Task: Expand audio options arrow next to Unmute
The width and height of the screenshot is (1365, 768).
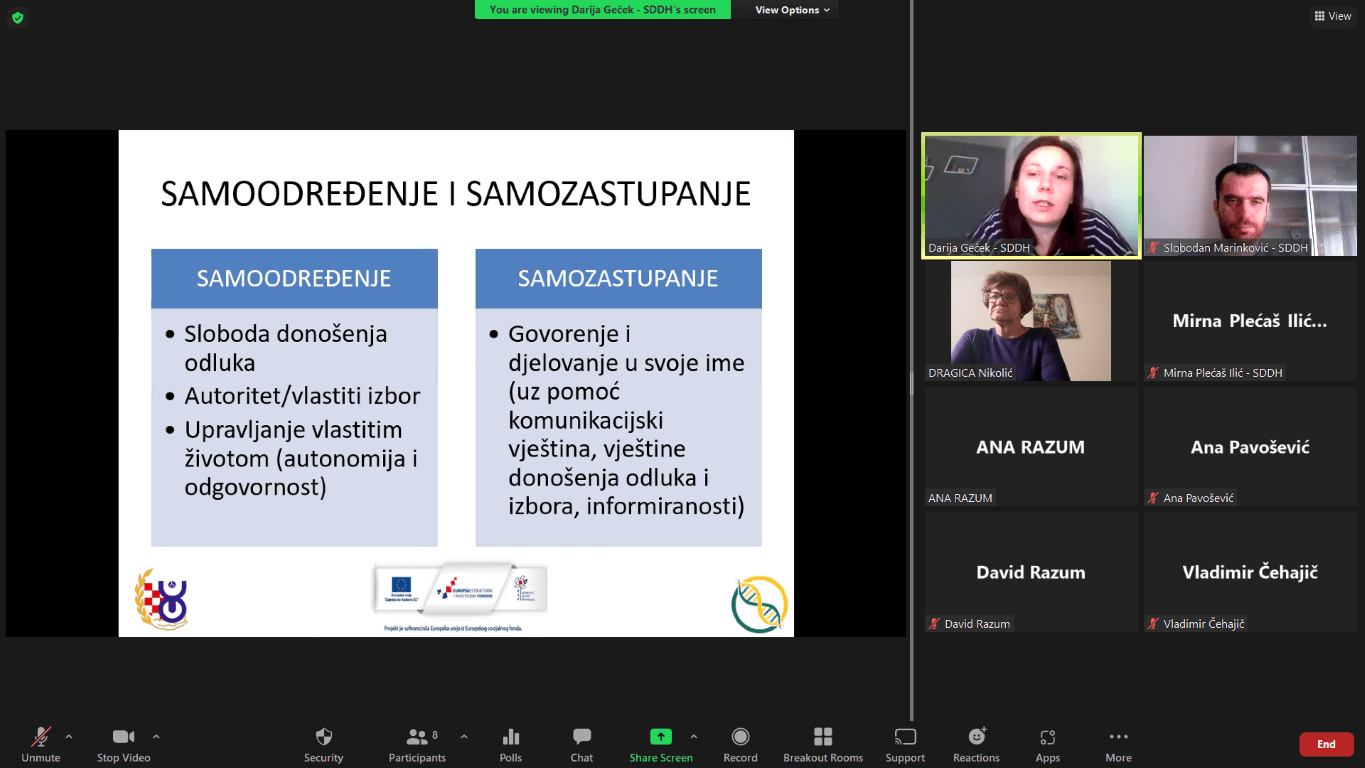Action: (69, 737)
